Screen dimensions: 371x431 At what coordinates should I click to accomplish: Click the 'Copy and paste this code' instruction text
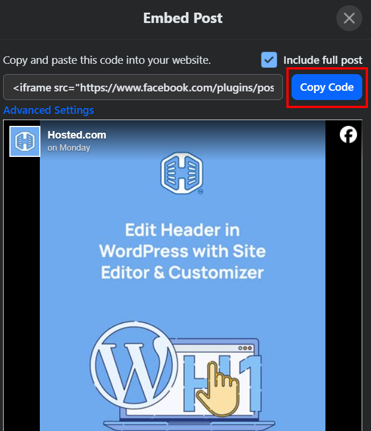tap(107, 60)
